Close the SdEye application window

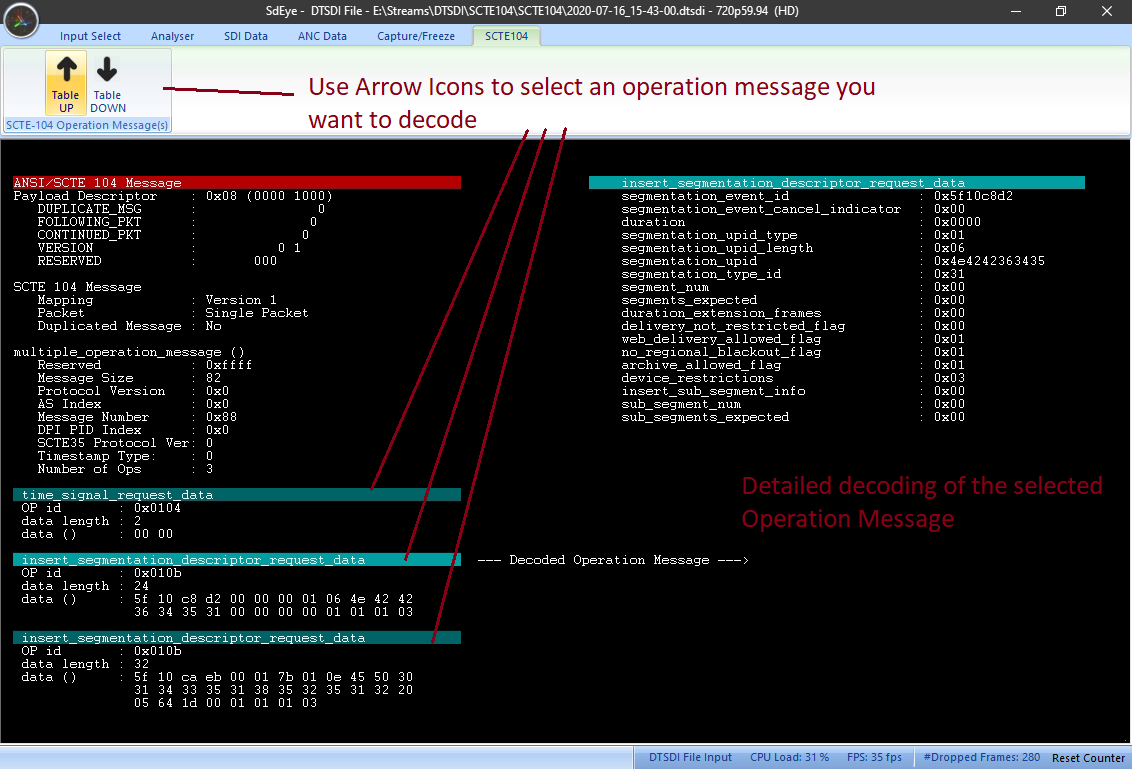[1108, 11]
